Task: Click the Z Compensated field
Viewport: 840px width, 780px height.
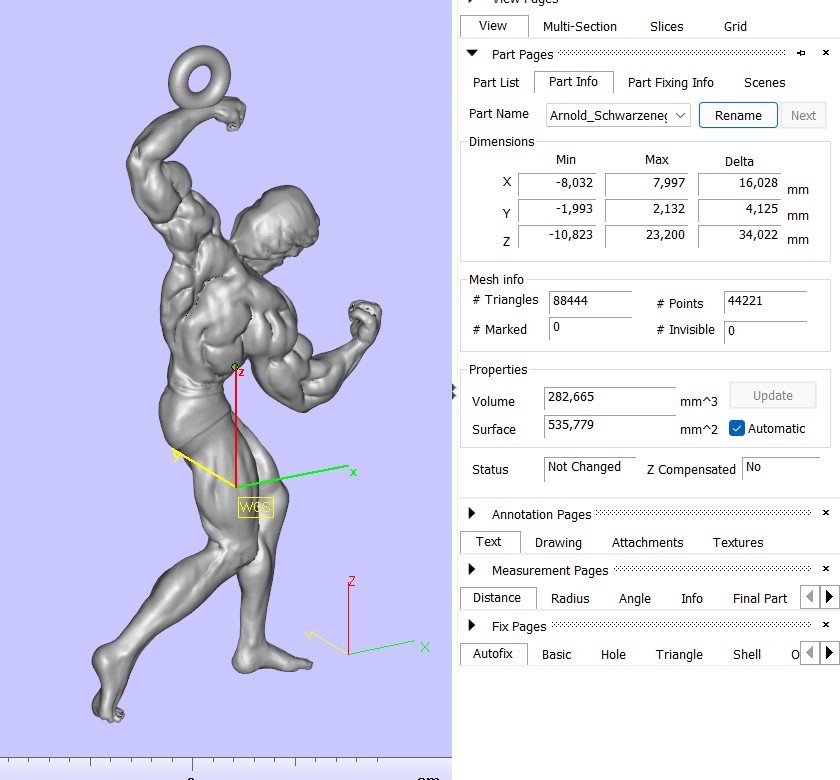Action: click(x=781, y=468)
